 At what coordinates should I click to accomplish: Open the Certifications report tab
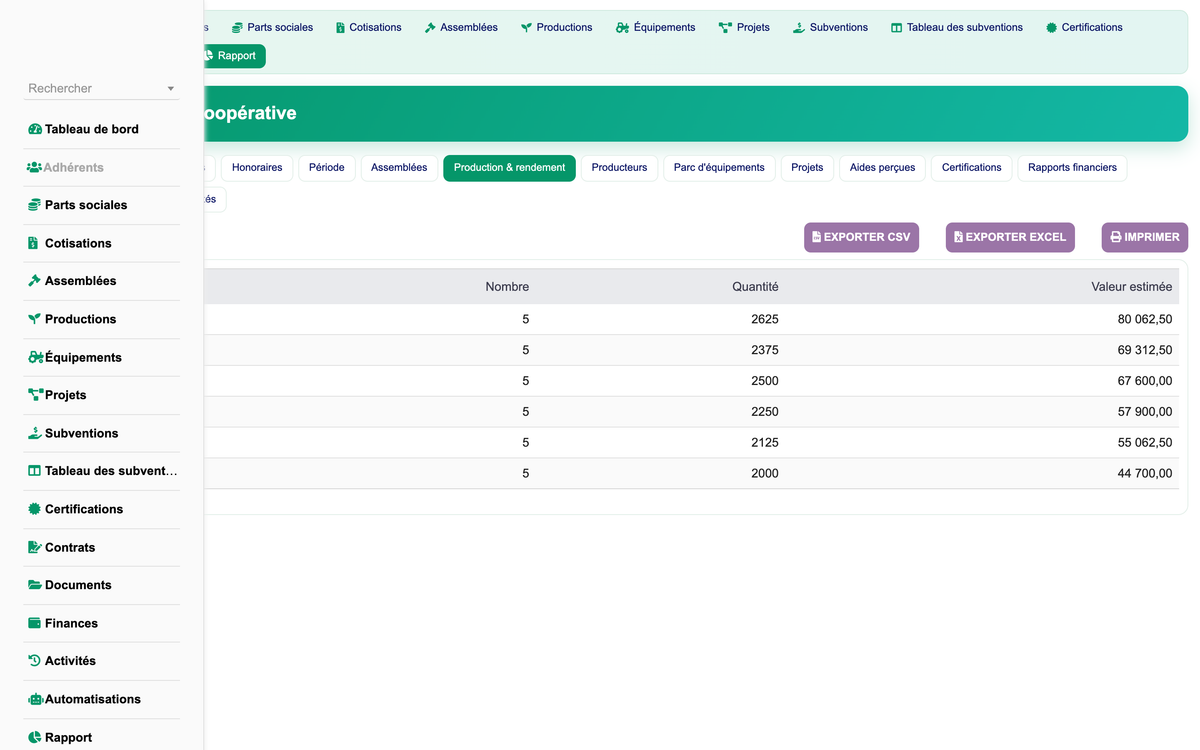point(972,168)
